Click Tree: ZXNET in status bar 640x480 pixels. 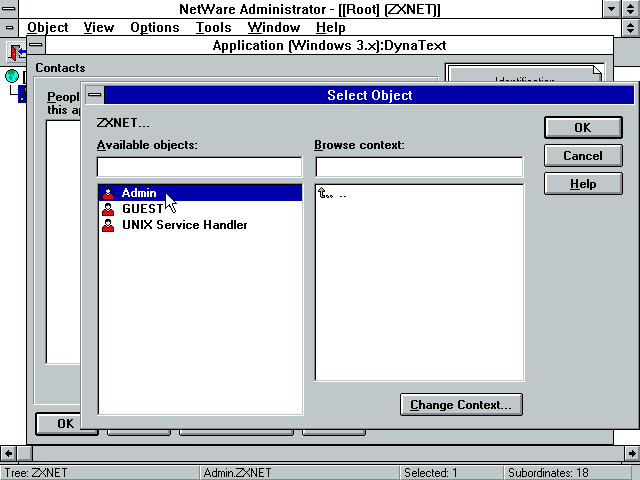pyautogui.click(x=36, y=473)
